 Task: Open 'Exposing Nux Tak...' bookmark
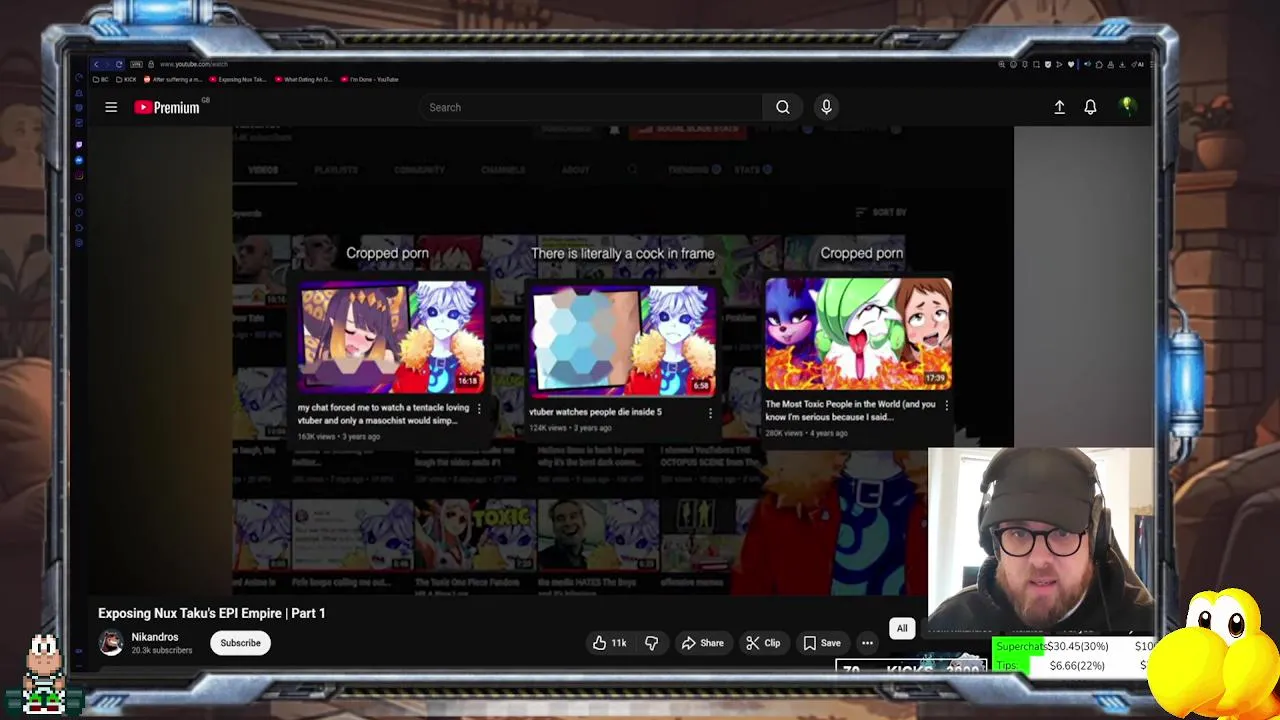point(238,79)
